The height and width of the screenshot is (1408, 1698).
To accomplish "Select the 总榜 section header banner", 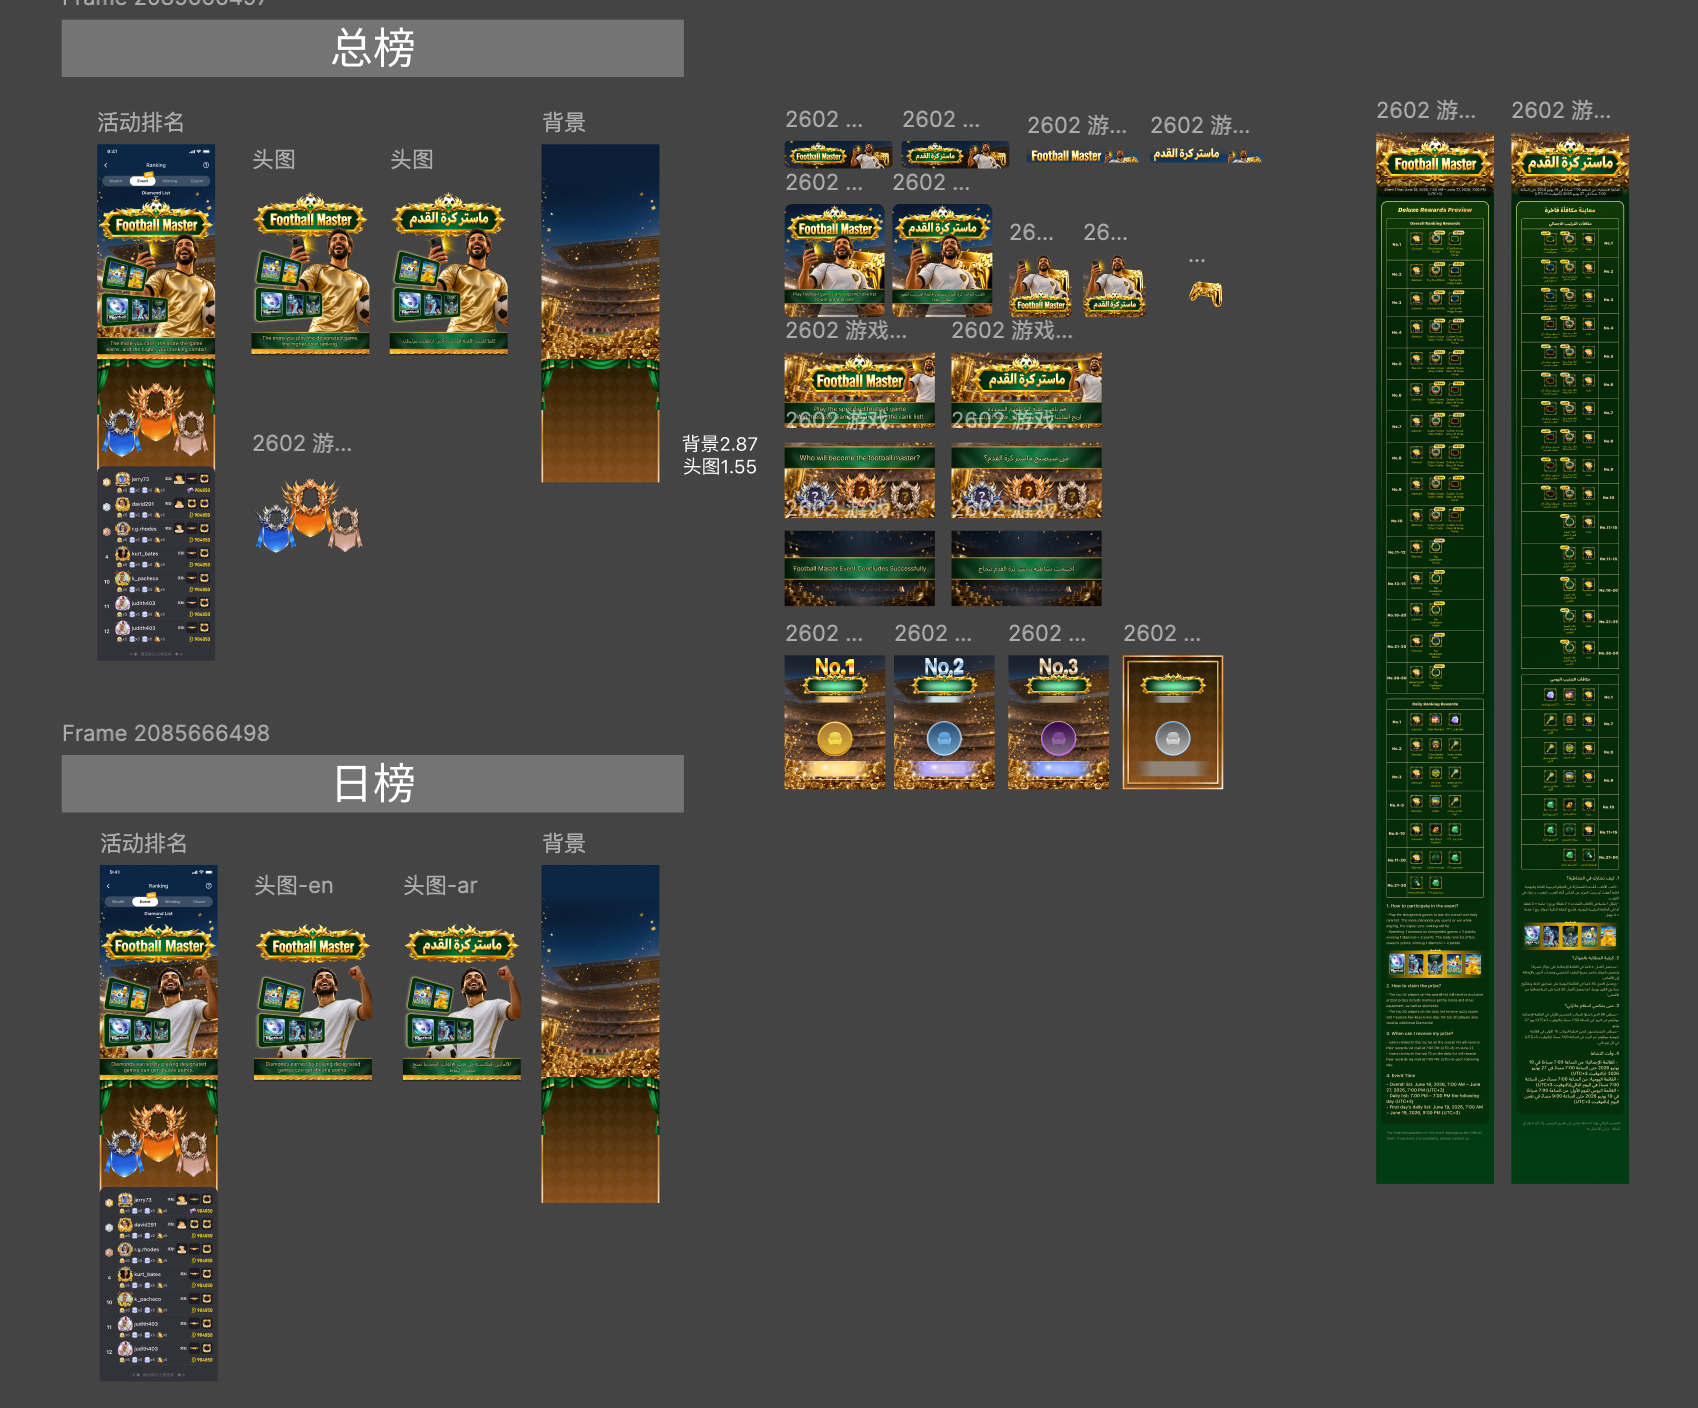I will pos(373,48).
